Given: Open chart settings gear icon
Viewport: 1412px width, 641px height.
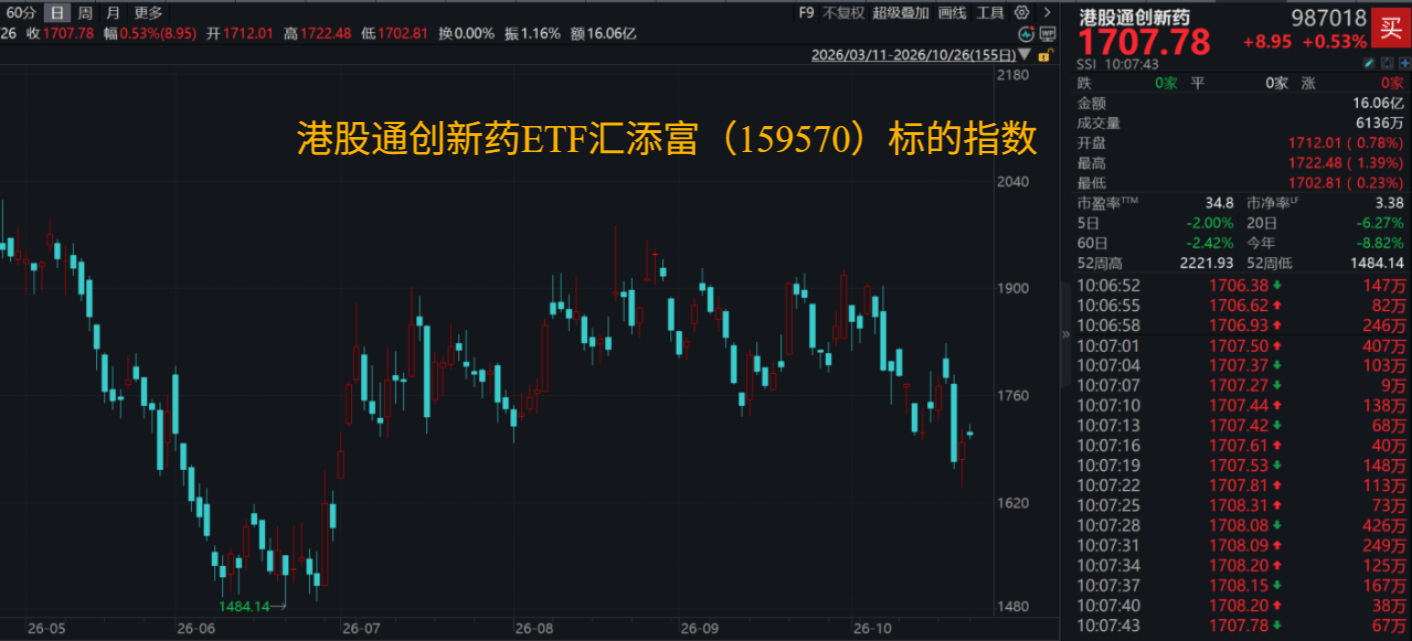Looking at the screenshot, I should click(1021, 13).
